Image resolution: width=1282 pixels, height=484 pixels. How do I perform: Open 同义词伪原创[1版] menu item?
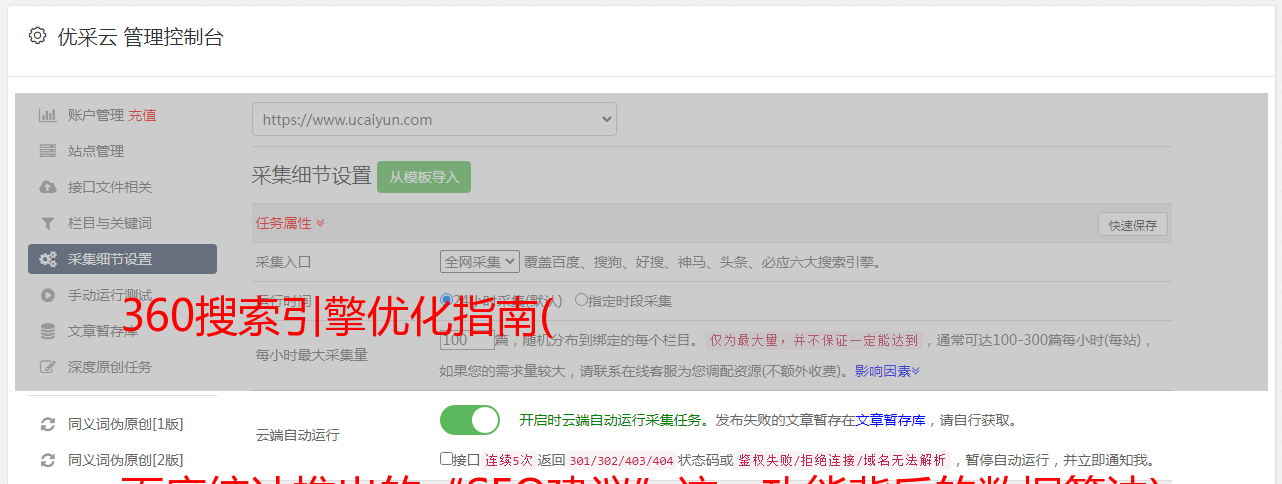[126, 424]
